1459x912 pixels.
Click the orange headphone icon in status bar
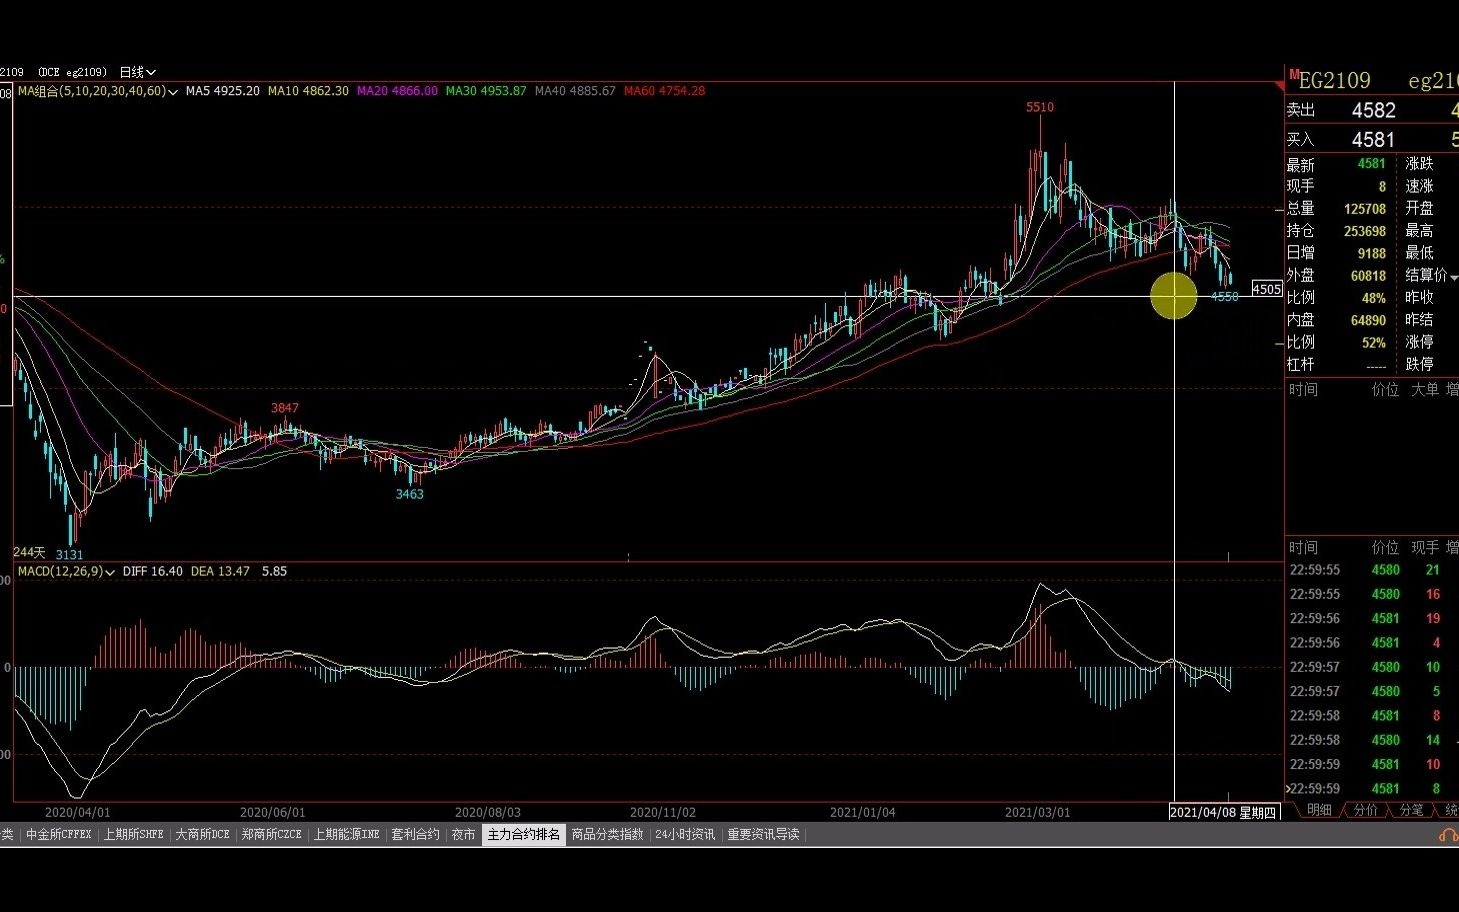(x=1447, y=834)
